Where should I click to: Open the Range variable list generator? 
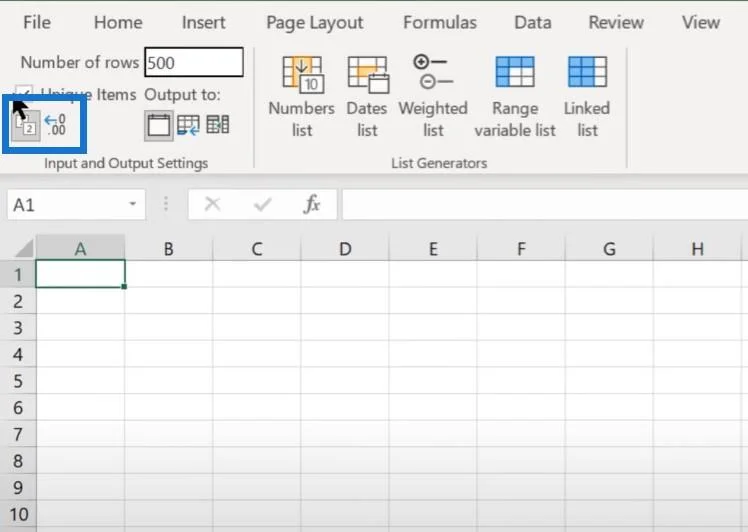click(x=515, y=97)
